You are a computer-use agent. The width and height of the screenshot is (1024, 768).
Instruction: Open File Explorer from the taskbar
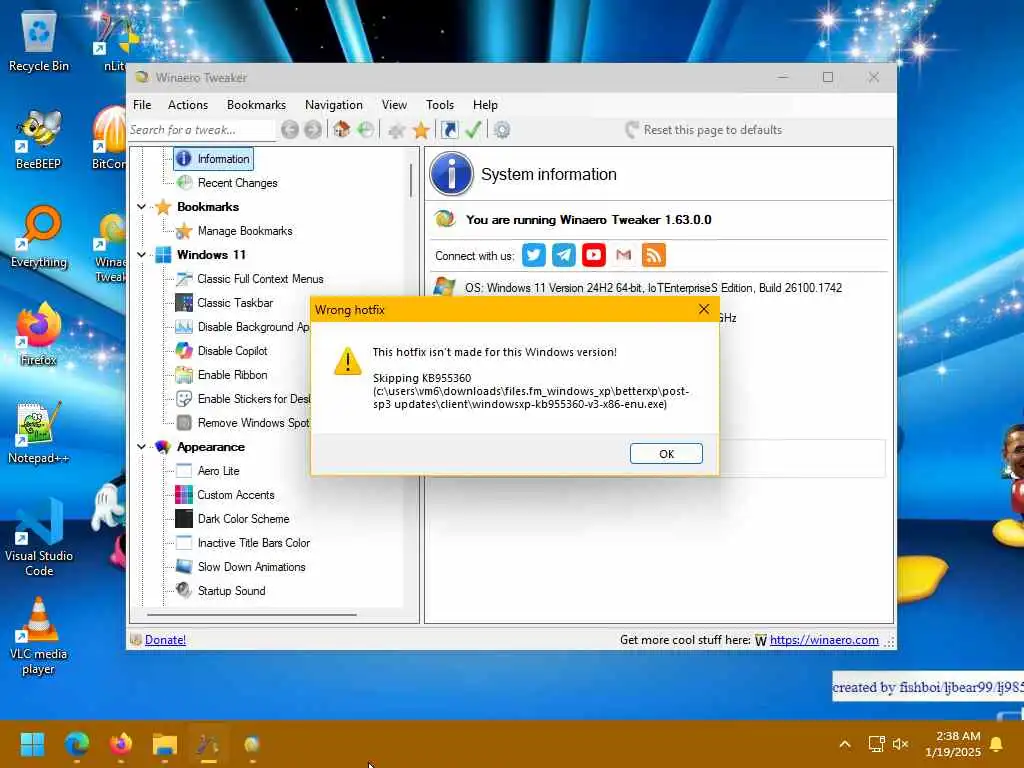[165, 744]
